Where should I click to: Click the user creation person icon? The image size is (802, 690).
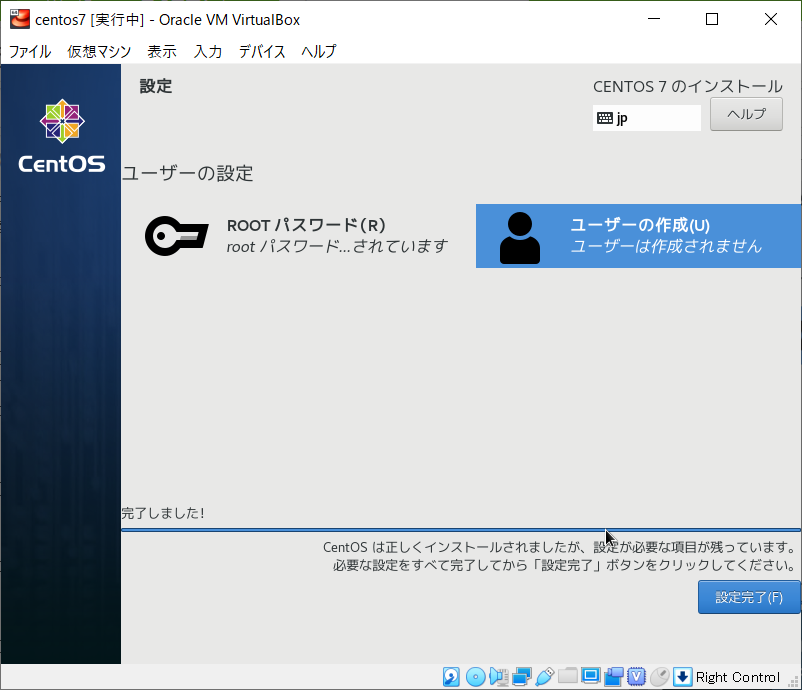tap(520, 238)
